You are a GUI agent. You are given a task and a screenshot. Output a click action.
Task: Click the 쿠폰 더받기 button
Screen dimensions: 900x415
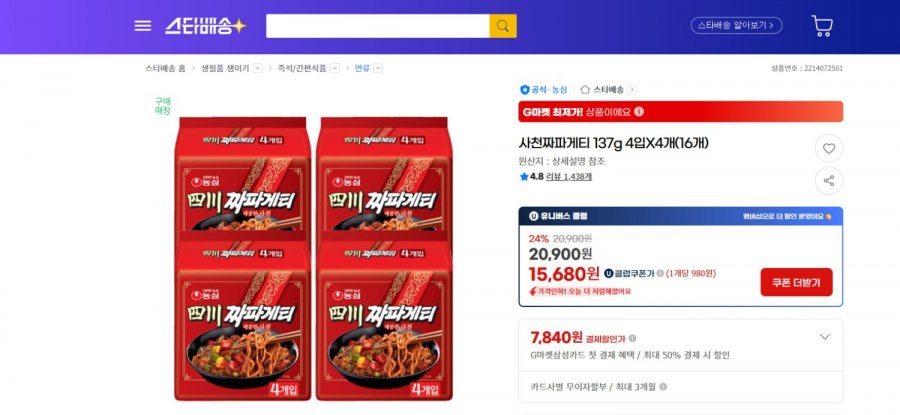pos(796,282)
